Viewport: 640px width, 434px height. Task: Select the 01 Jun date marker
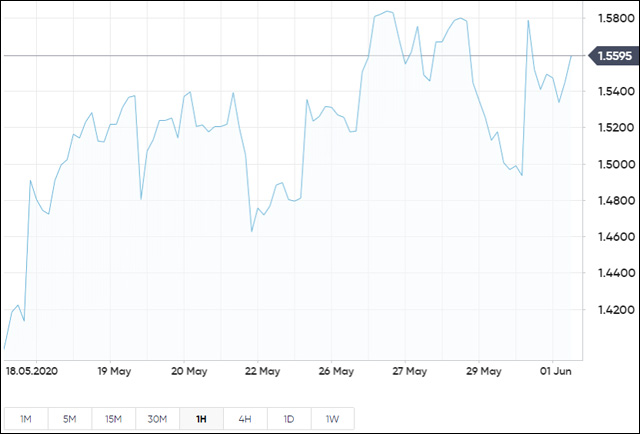[x=554, y=371]
